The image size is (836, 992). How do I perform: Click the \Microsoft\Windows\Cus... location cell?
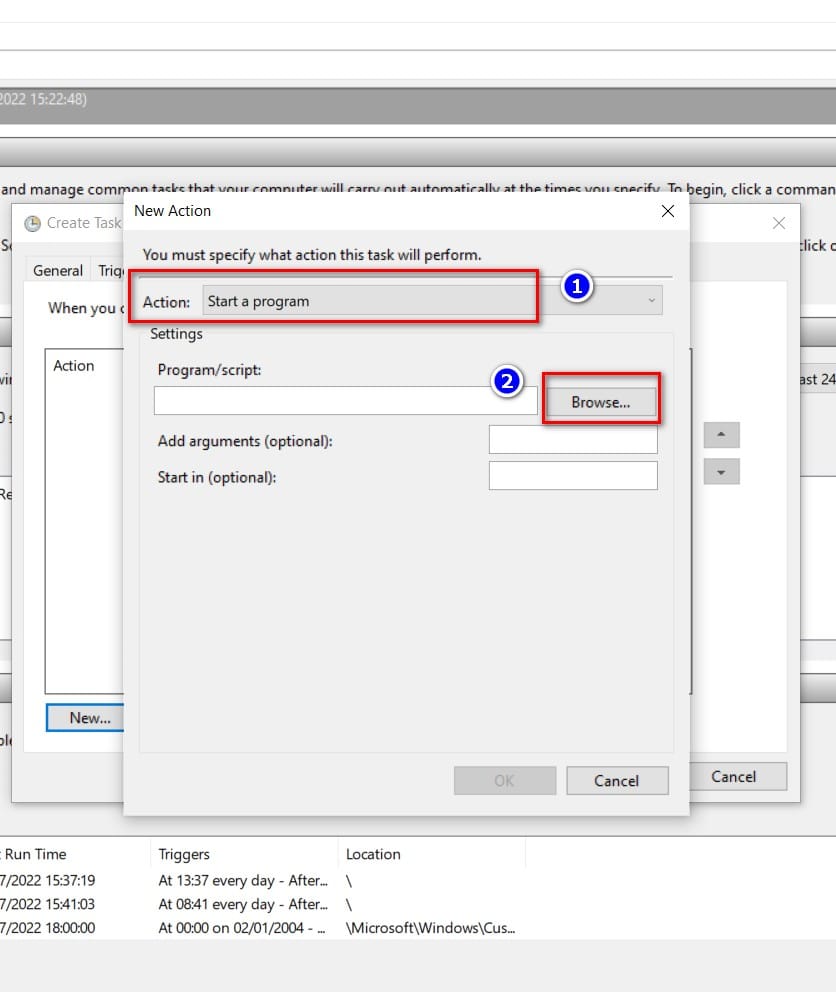(430, 927)
